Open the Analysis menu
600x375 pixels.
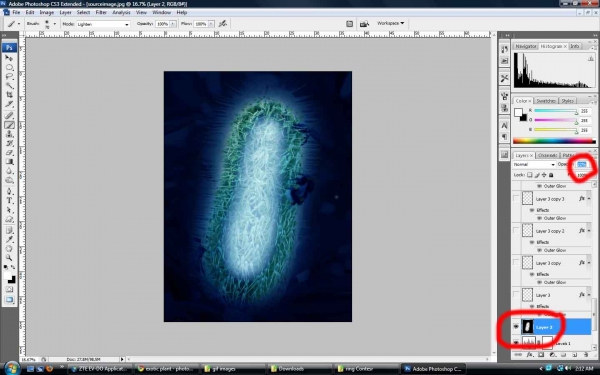(121, 12)
